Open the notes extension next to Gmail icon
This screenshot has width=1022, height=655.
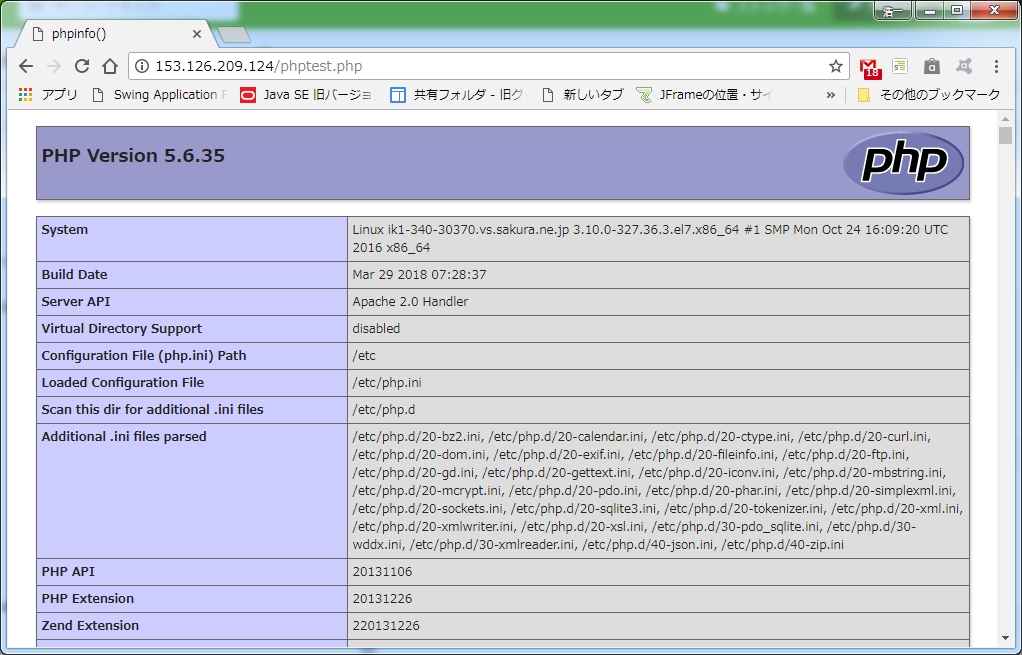pyautogui.click(x=898, y=66)
